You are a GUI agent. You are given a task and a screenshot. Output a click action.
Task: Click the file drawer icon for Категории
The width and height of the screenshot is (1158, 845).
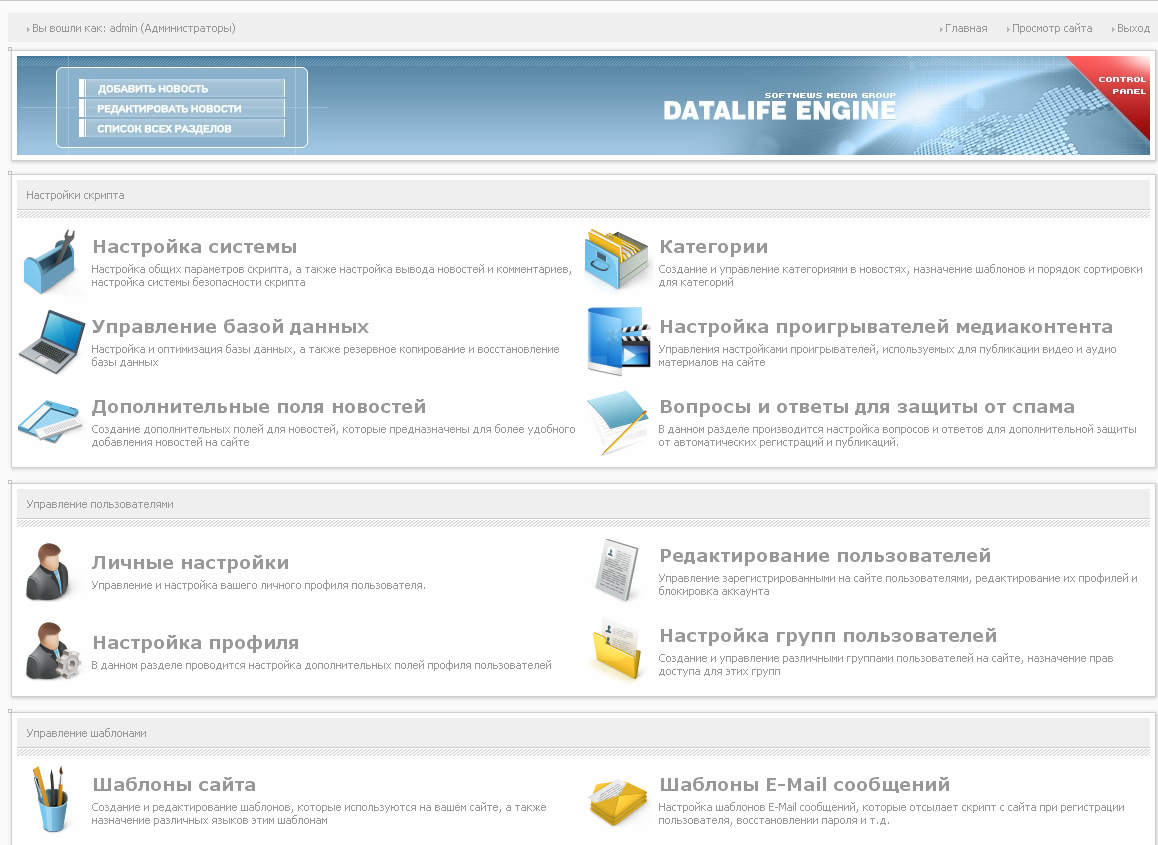617,259
